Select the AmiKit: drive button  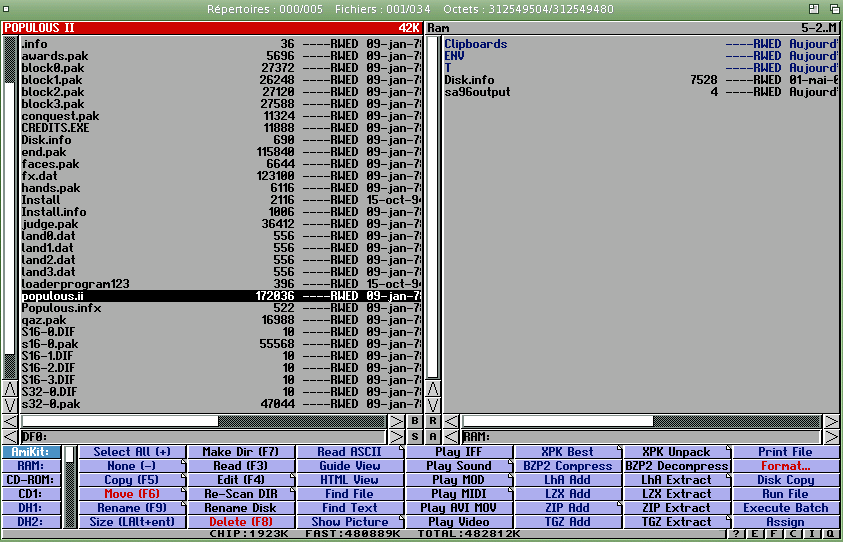31,452
